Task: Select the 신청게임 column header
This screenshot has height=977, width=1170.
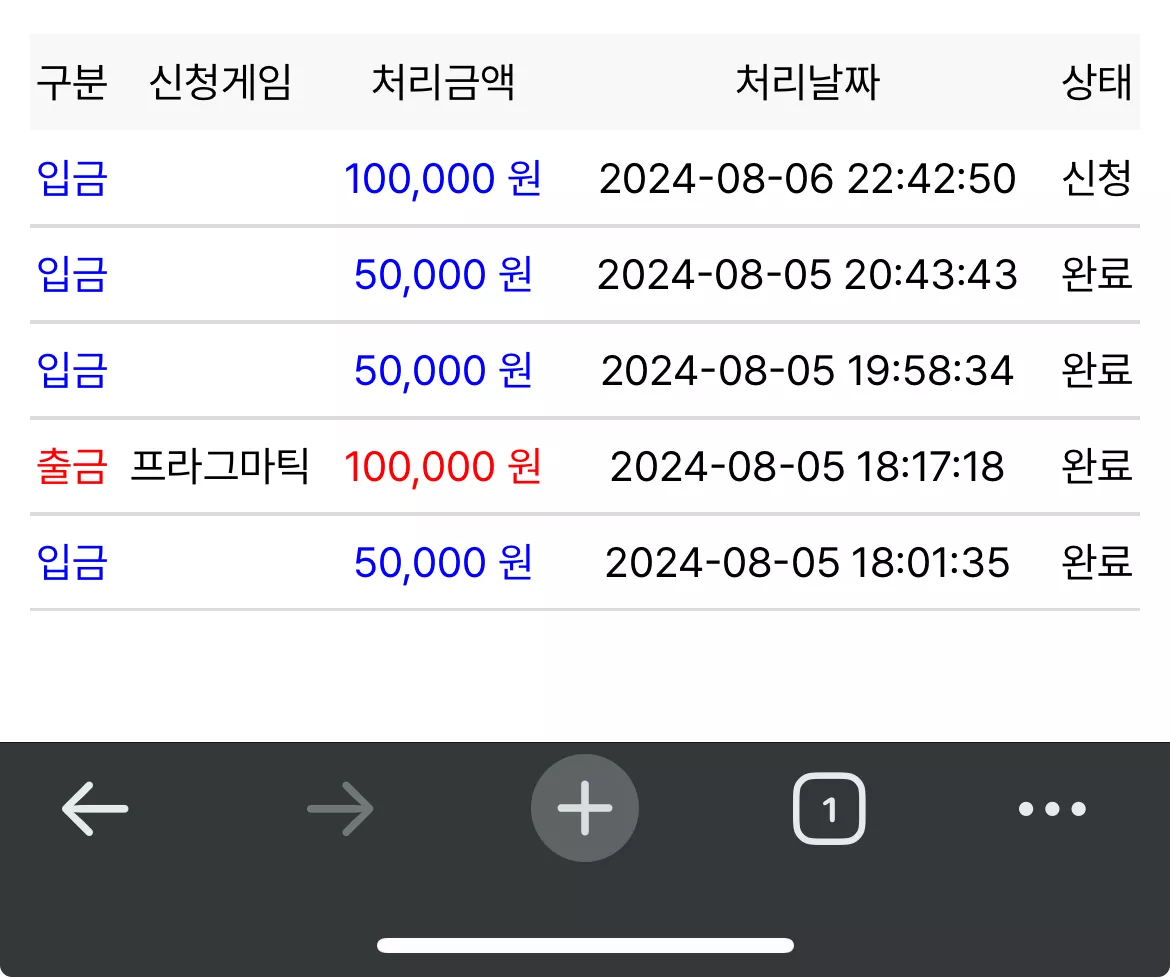Action: pos(220,82)
